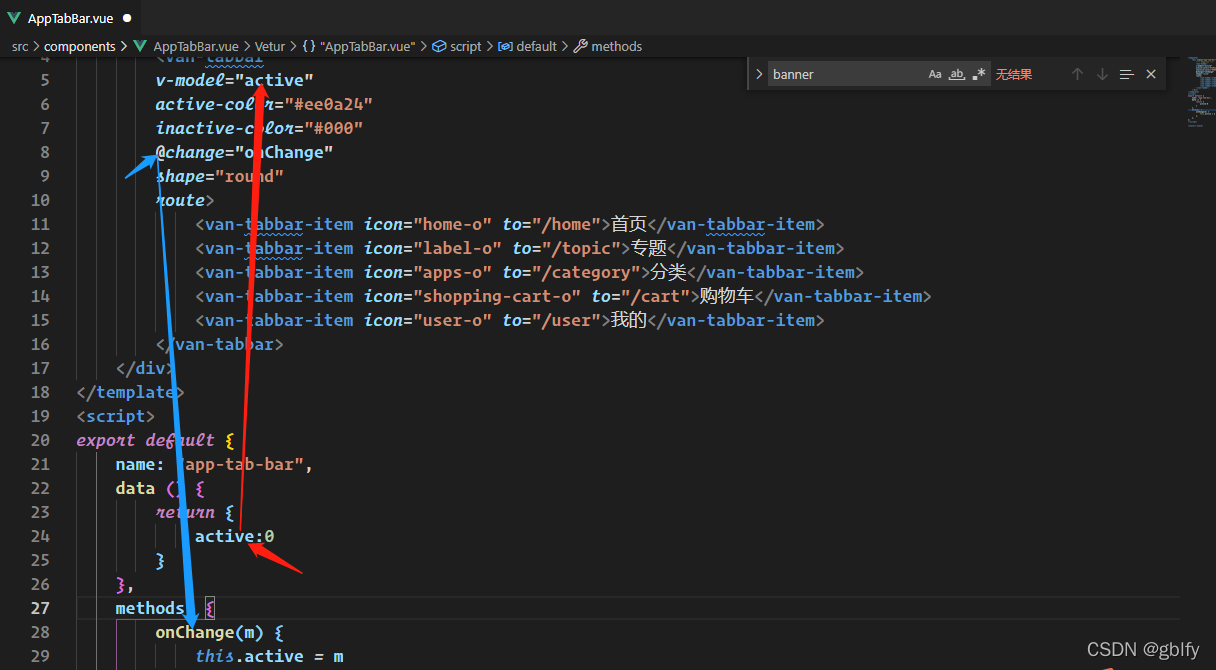Click the Vue icon on the editor tab
Screen dimensions: 1216x670
tap(14, 18)
